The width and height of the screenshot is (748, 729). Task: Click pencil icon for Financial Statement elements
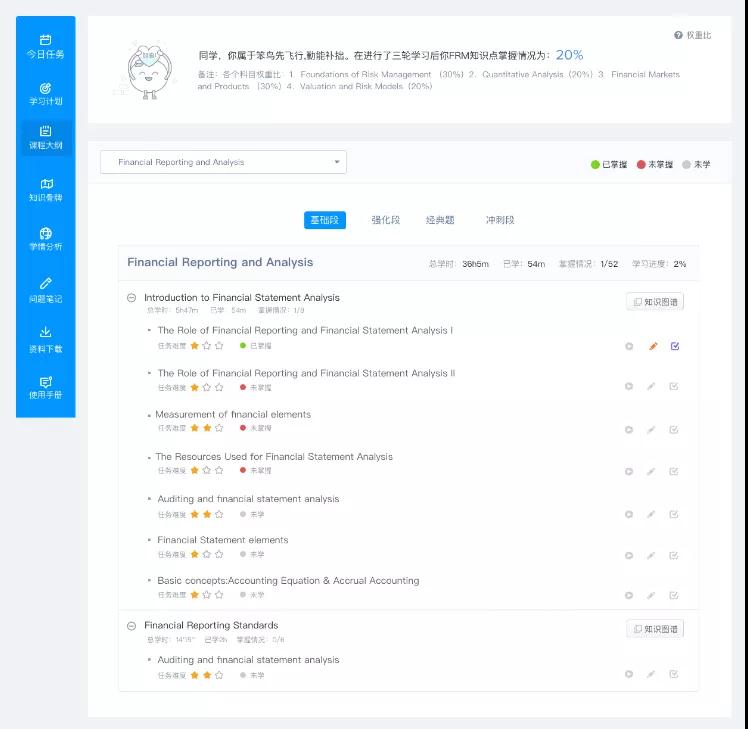pos(651,555)
